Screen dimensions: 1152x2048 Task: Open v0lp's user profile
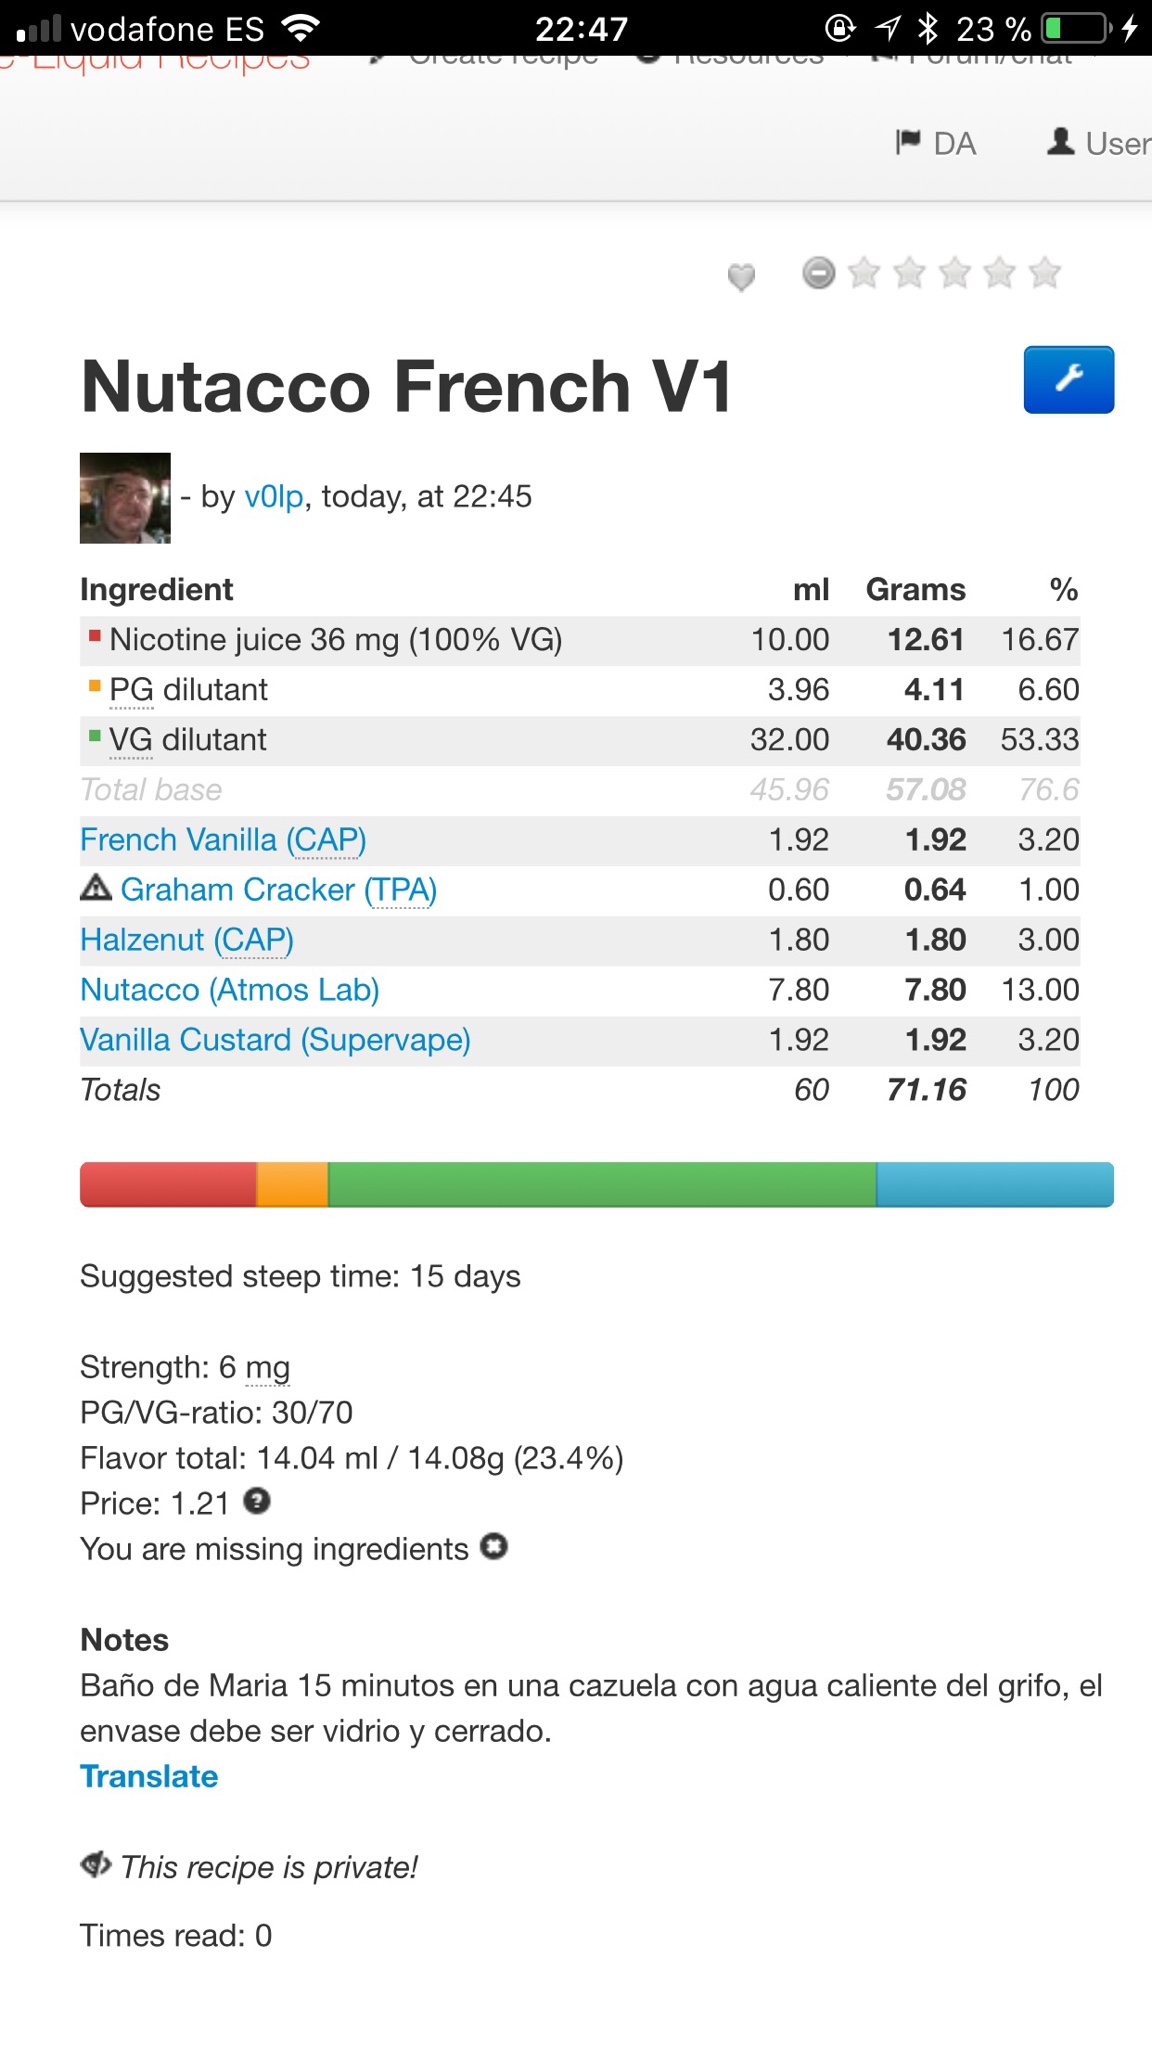[x=272, y=497]
